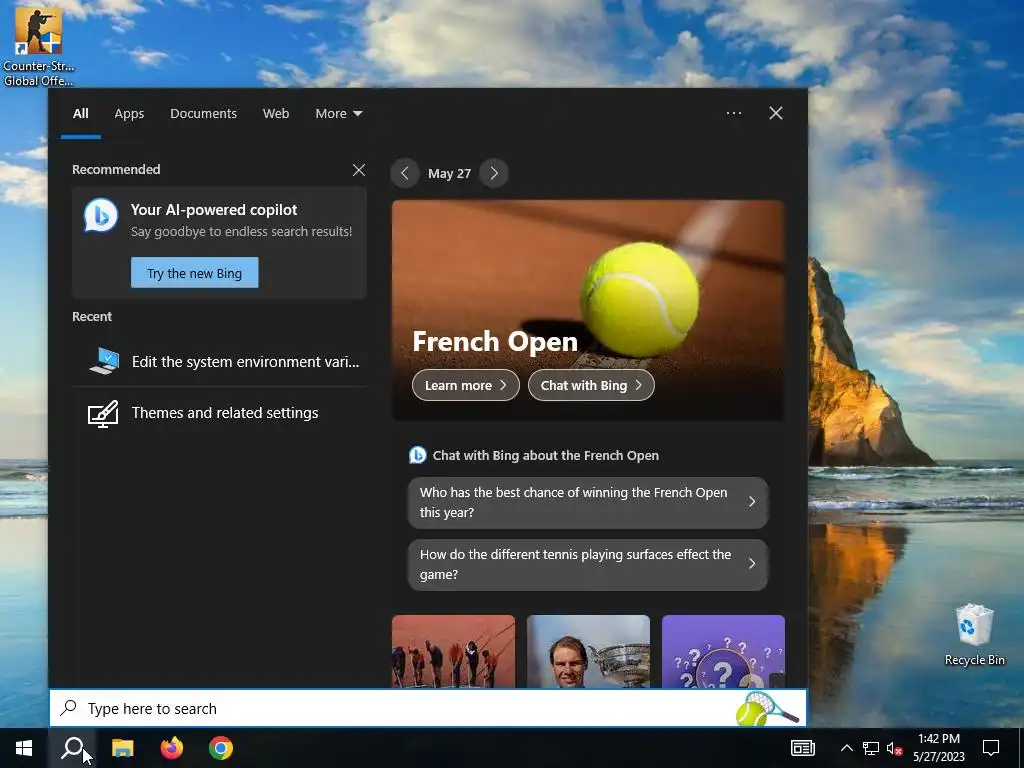Screen dimensions: 1024x768
Task: Launch File Explorer from the taskbar
Action: point(122,748)
